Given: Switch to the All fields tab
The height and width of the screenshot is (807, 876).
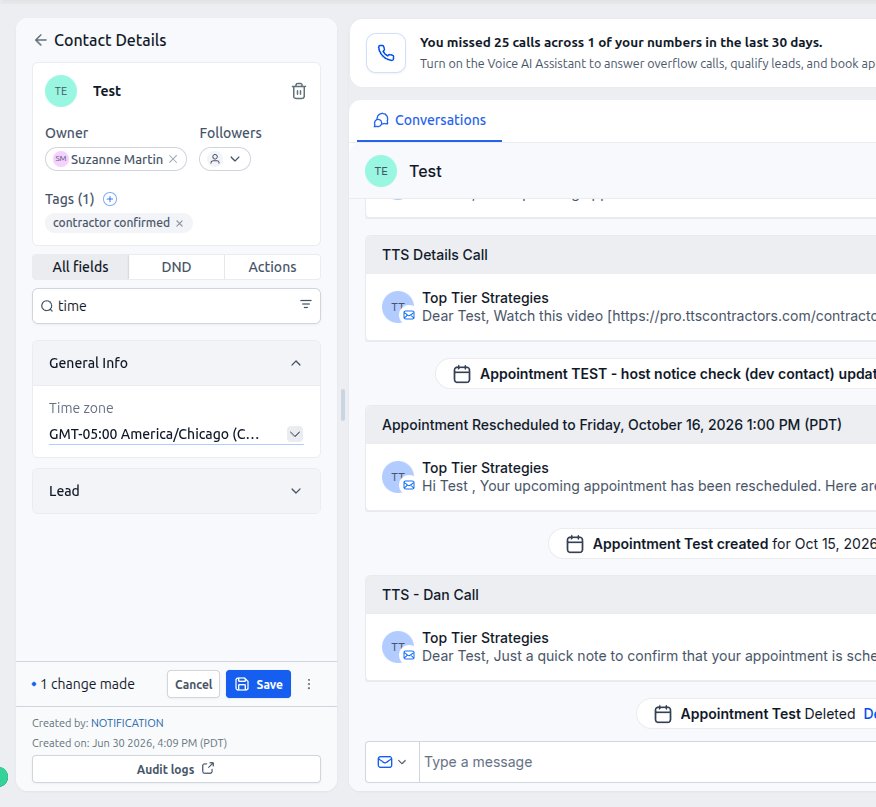Looking at the screenshot, I should pos(80,267).
